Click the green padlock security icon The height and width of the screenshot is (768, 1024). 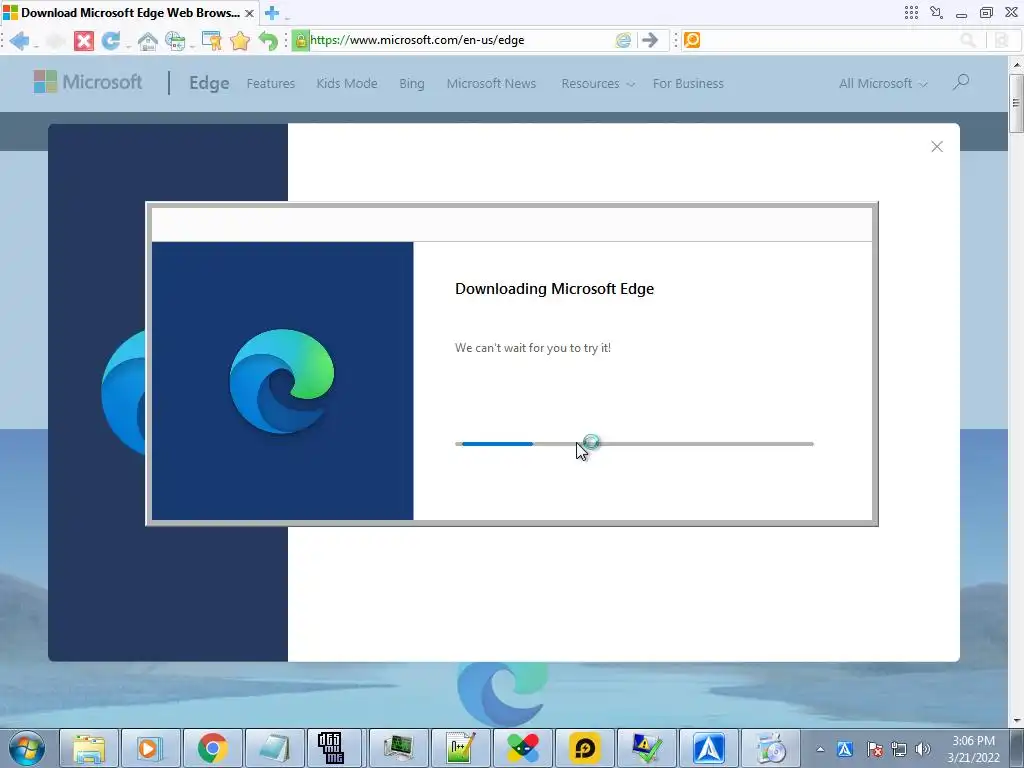click(x=300, y=40)
